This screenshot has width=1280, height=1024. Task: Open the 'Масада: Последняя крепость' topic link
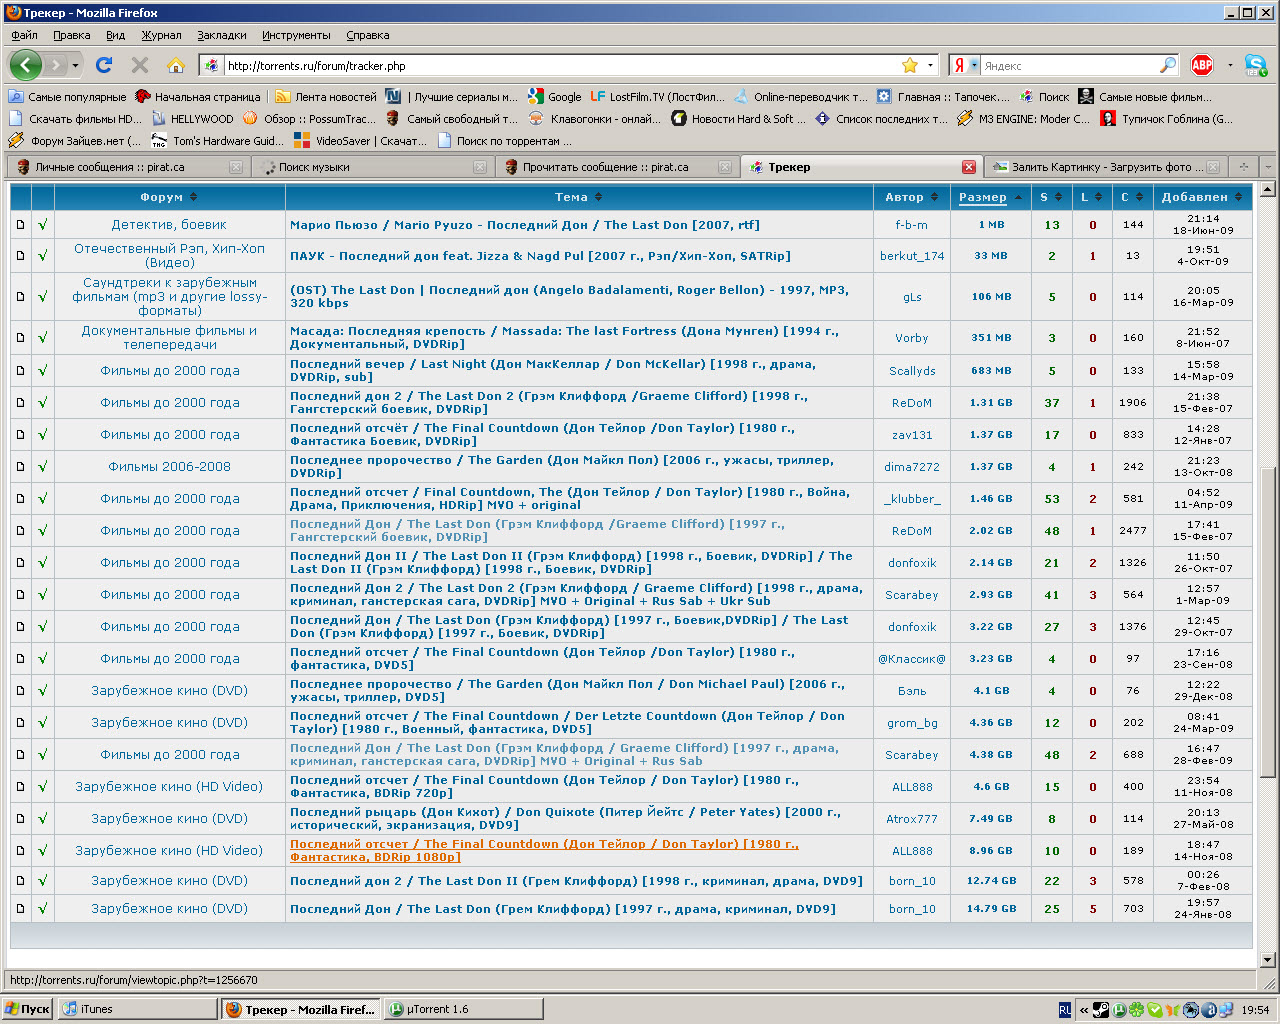pos(564,337)
